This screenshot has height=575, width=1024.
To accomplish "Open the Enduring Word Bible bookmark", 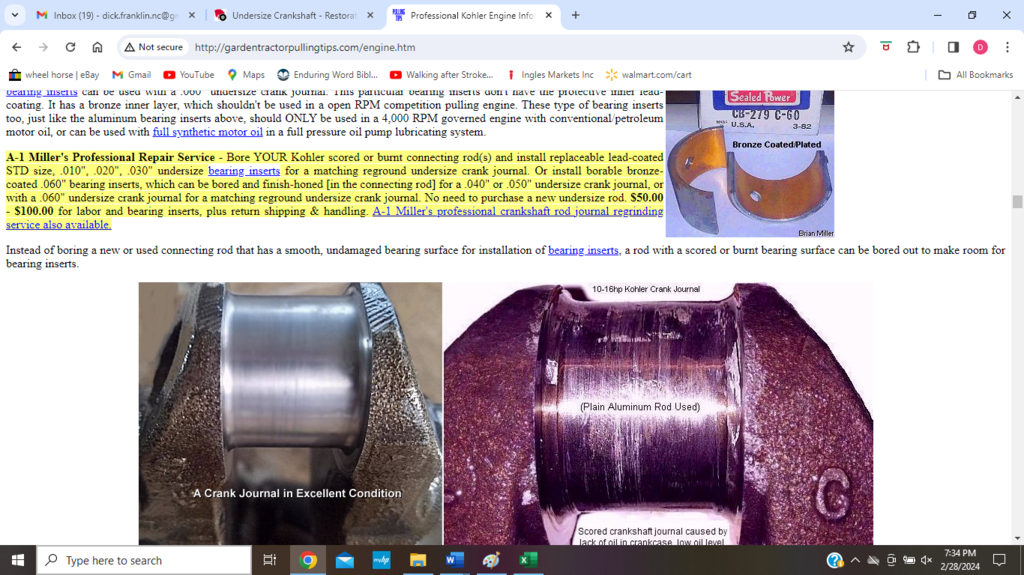I will click(x=327, y=74).
